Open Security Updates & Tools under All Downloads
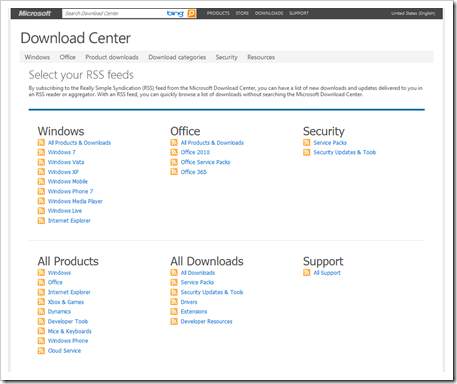Screen dimensions: 457x384 212,292
